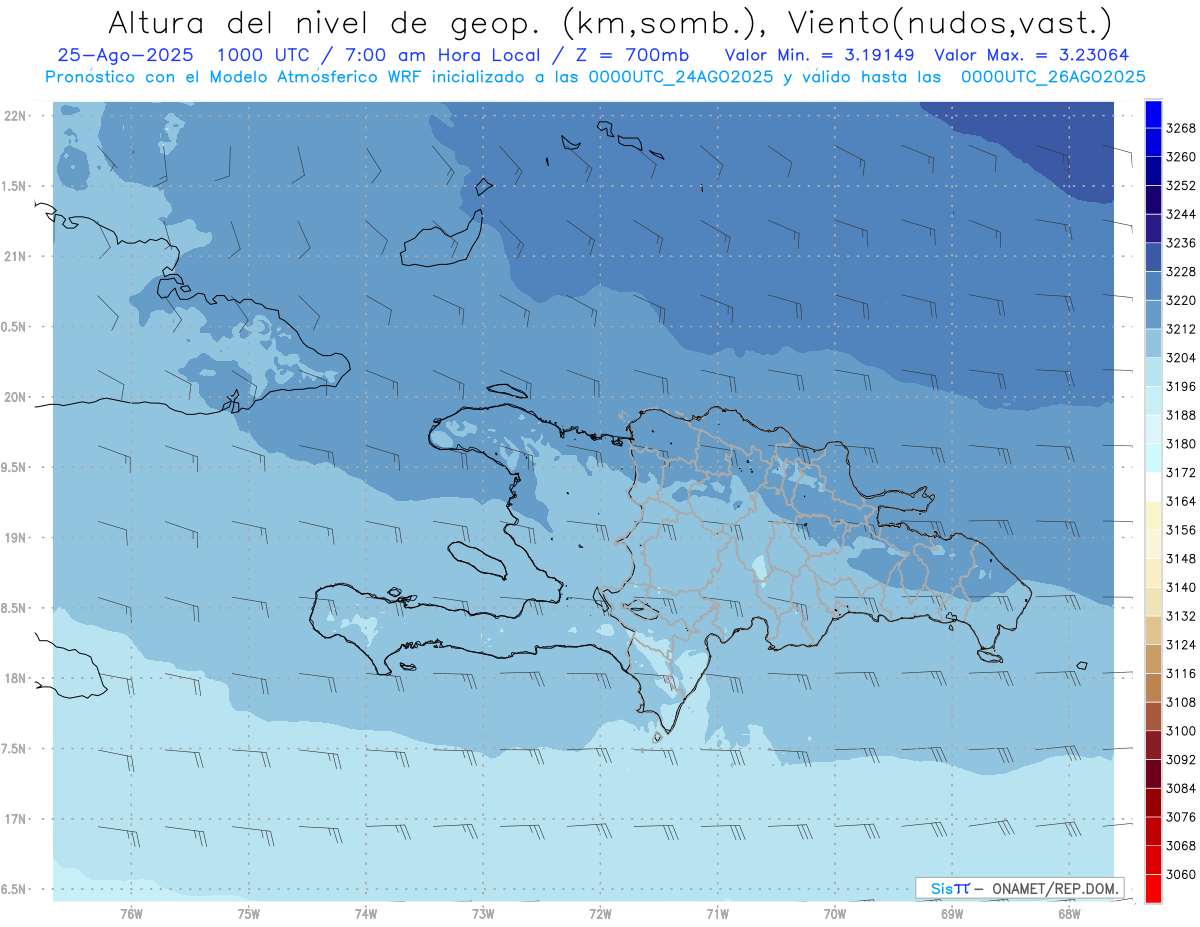Image resolution: width=1200 pixels, height=927 pixels.
Task: Click the tan swatch between 3124 and 3116
Action: pyautogui.click(x=1153, y=659)
